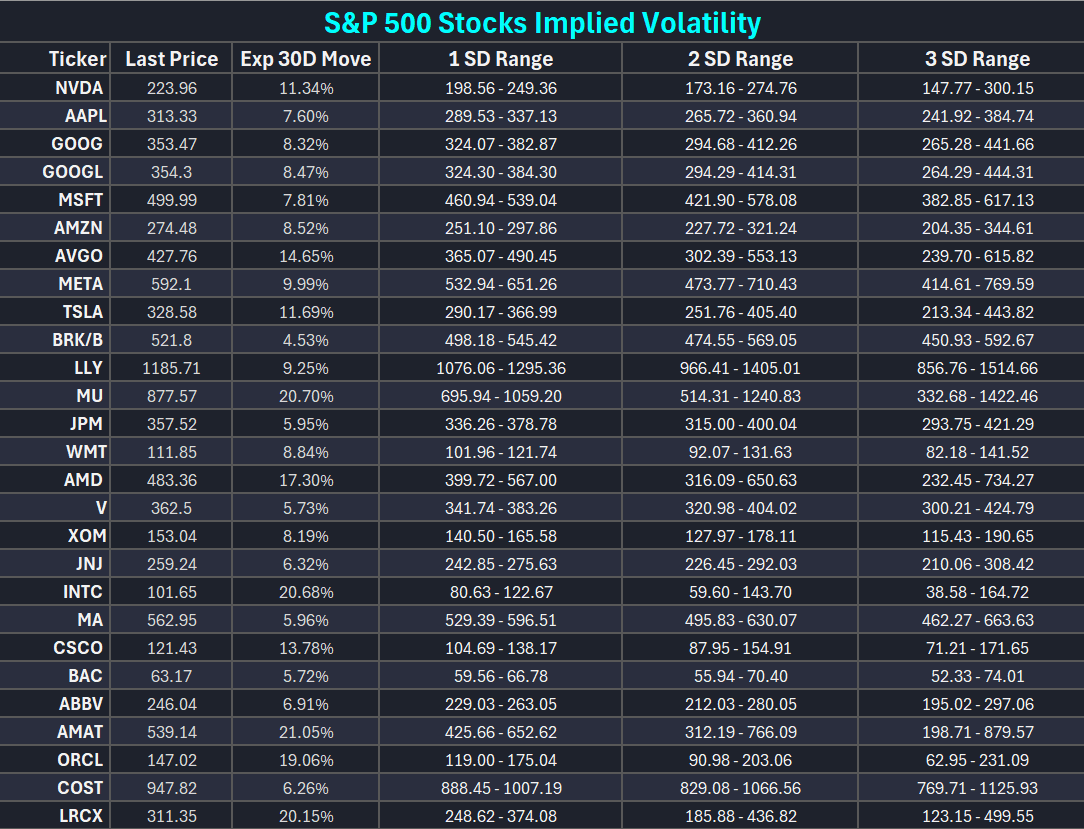Select LLY last price 1185.71
This screenshot has height=829, width=1084.
pos(171,369)
